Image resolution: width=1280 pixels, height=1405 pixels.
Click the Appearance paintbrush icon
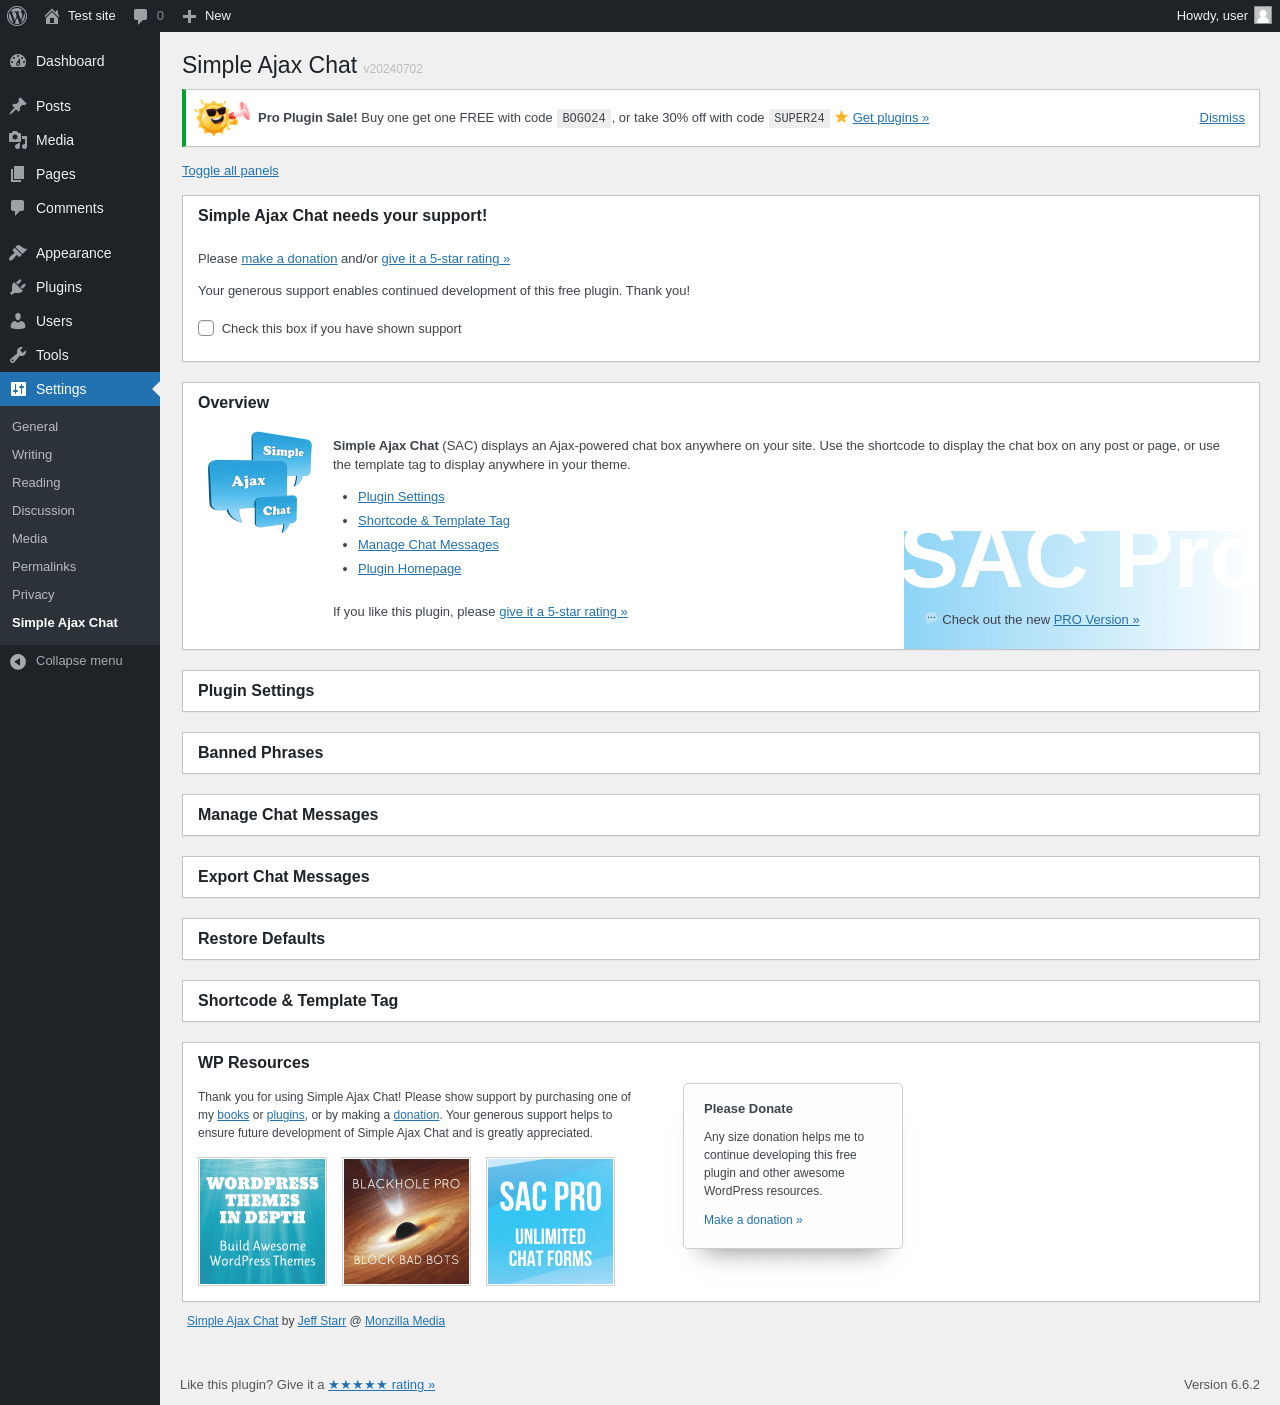click(18, 253)
